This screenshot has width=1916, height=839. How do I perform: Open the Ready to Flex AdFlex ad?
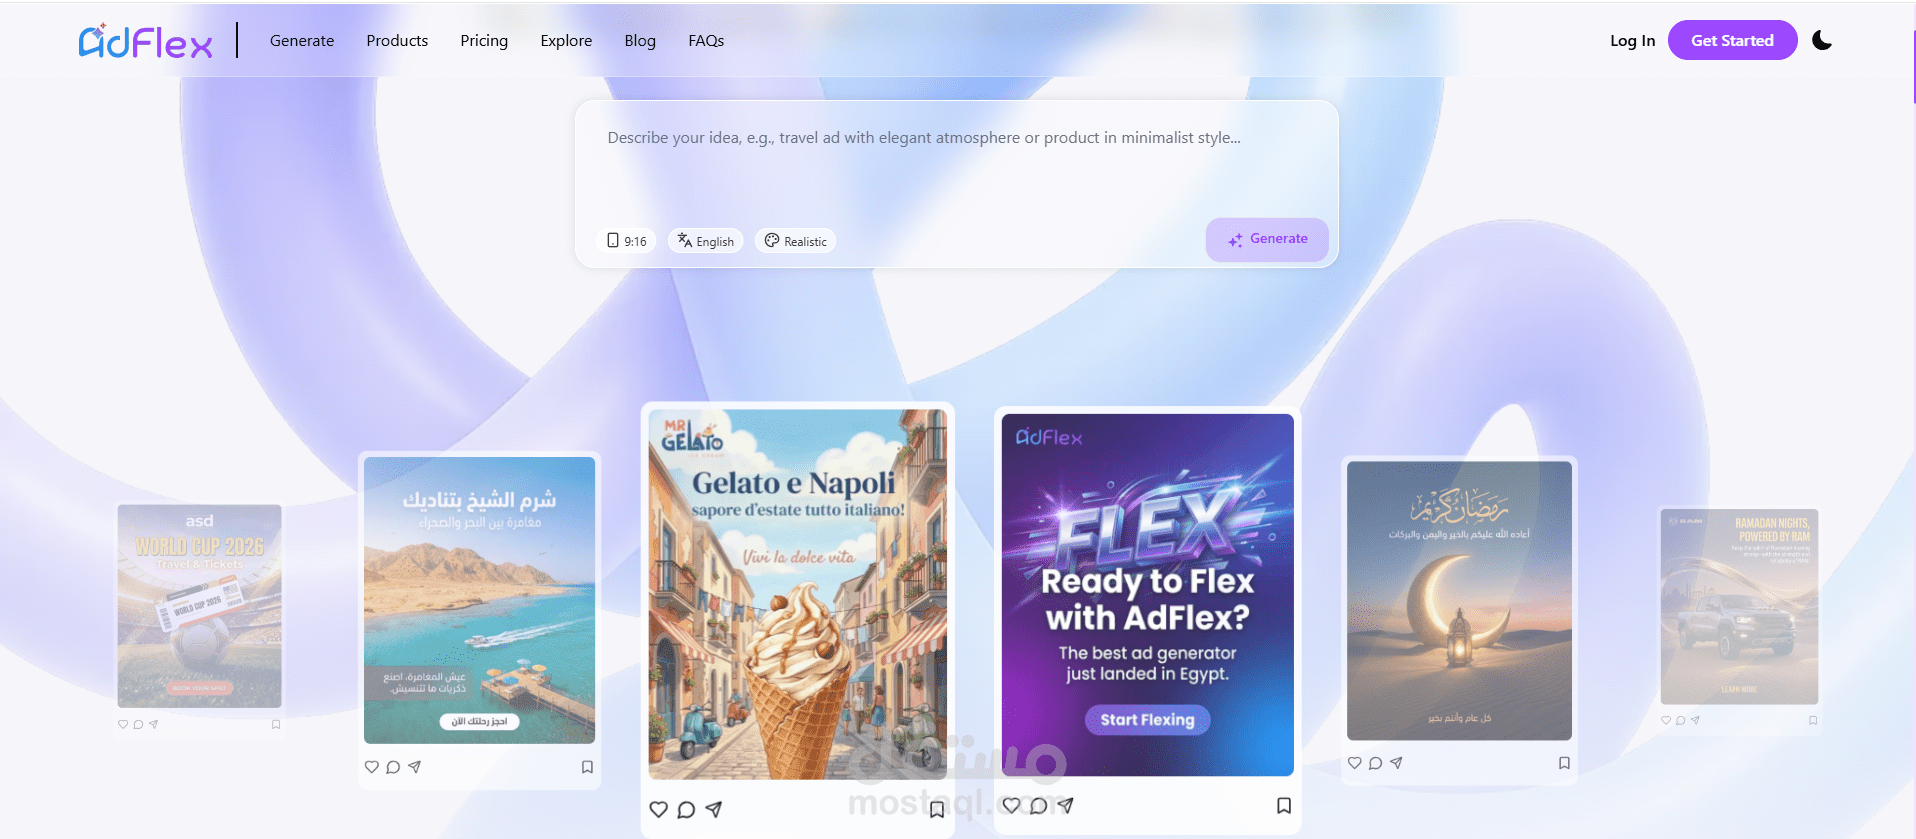click(1147, 595)
